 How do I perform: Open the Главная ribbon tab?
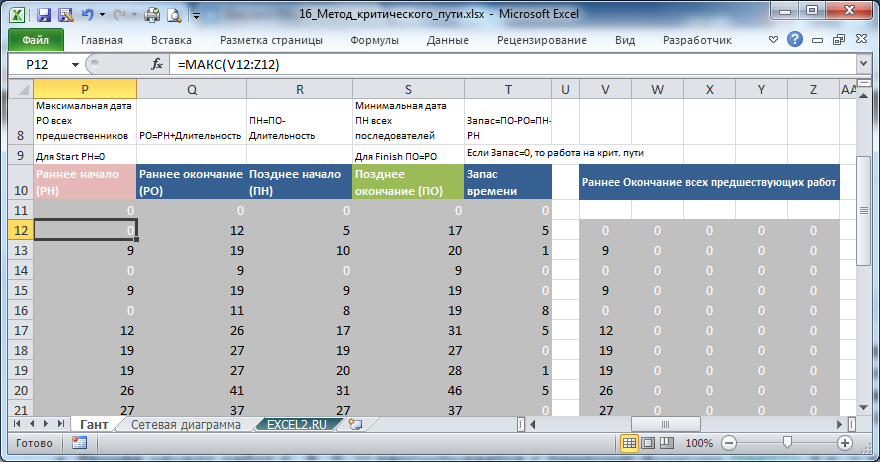click(102, 40)
